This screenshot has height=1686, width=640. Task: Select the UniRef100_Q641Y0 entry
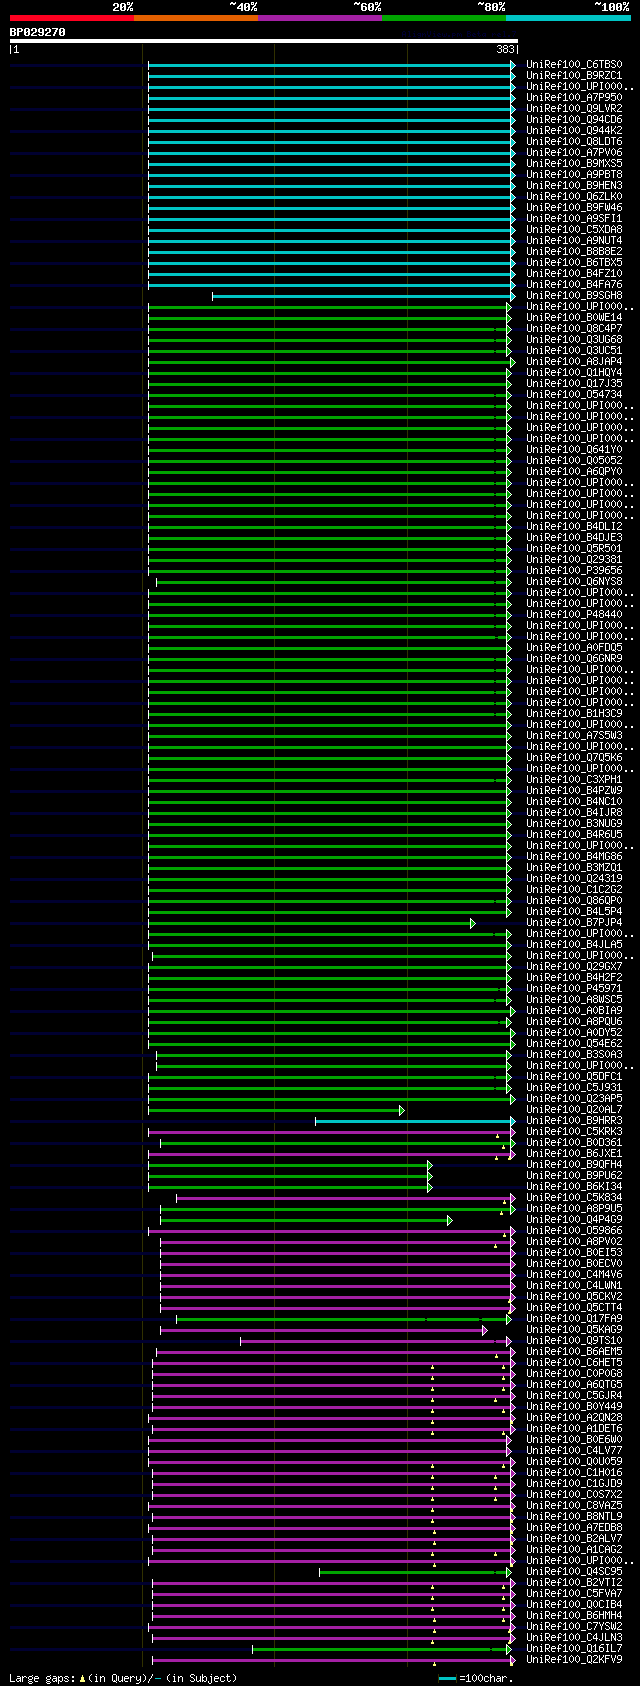[x=574, y=450]
